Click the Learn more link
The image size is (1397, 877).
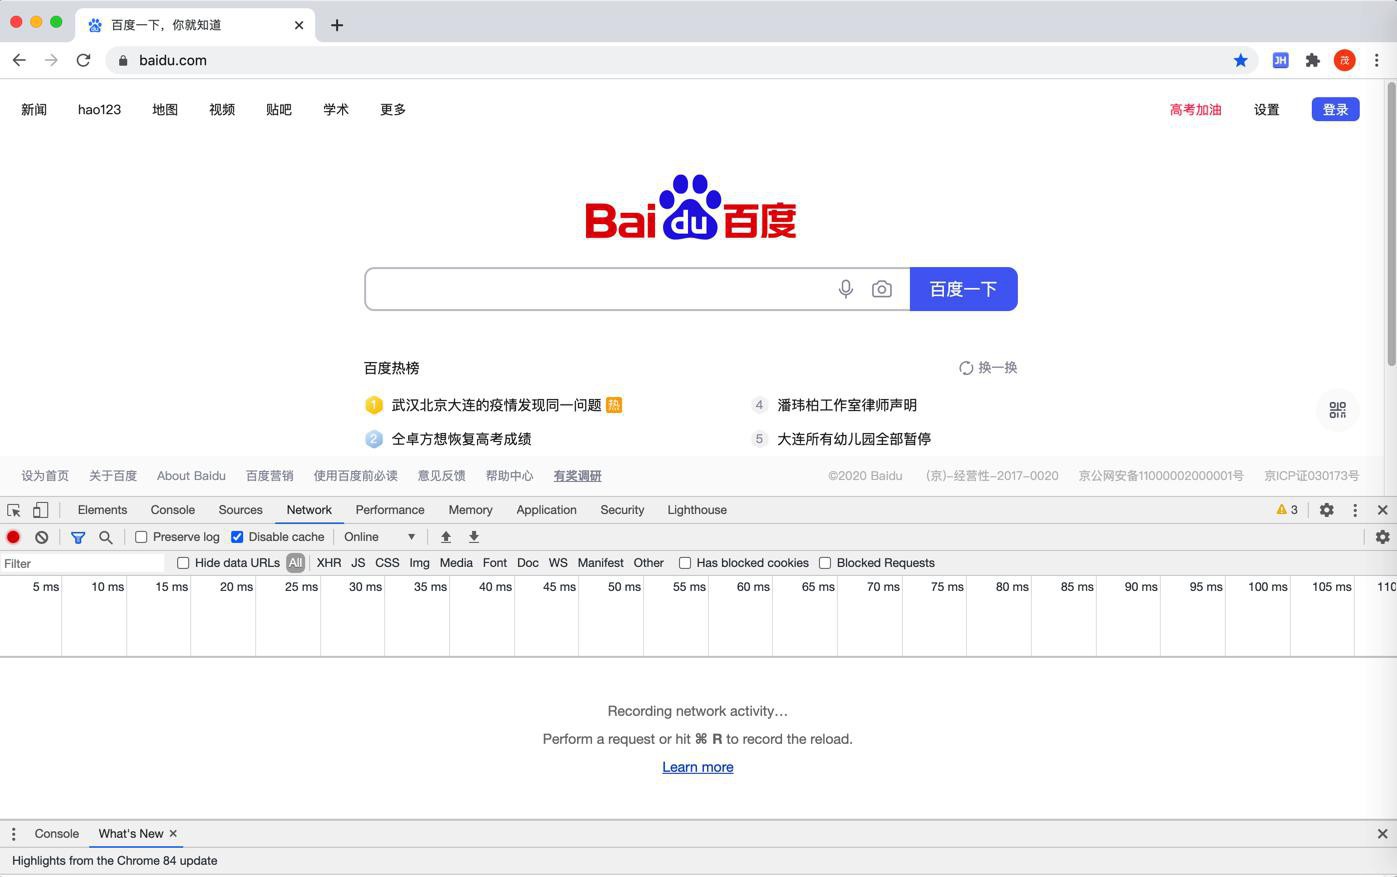(698, 767)
